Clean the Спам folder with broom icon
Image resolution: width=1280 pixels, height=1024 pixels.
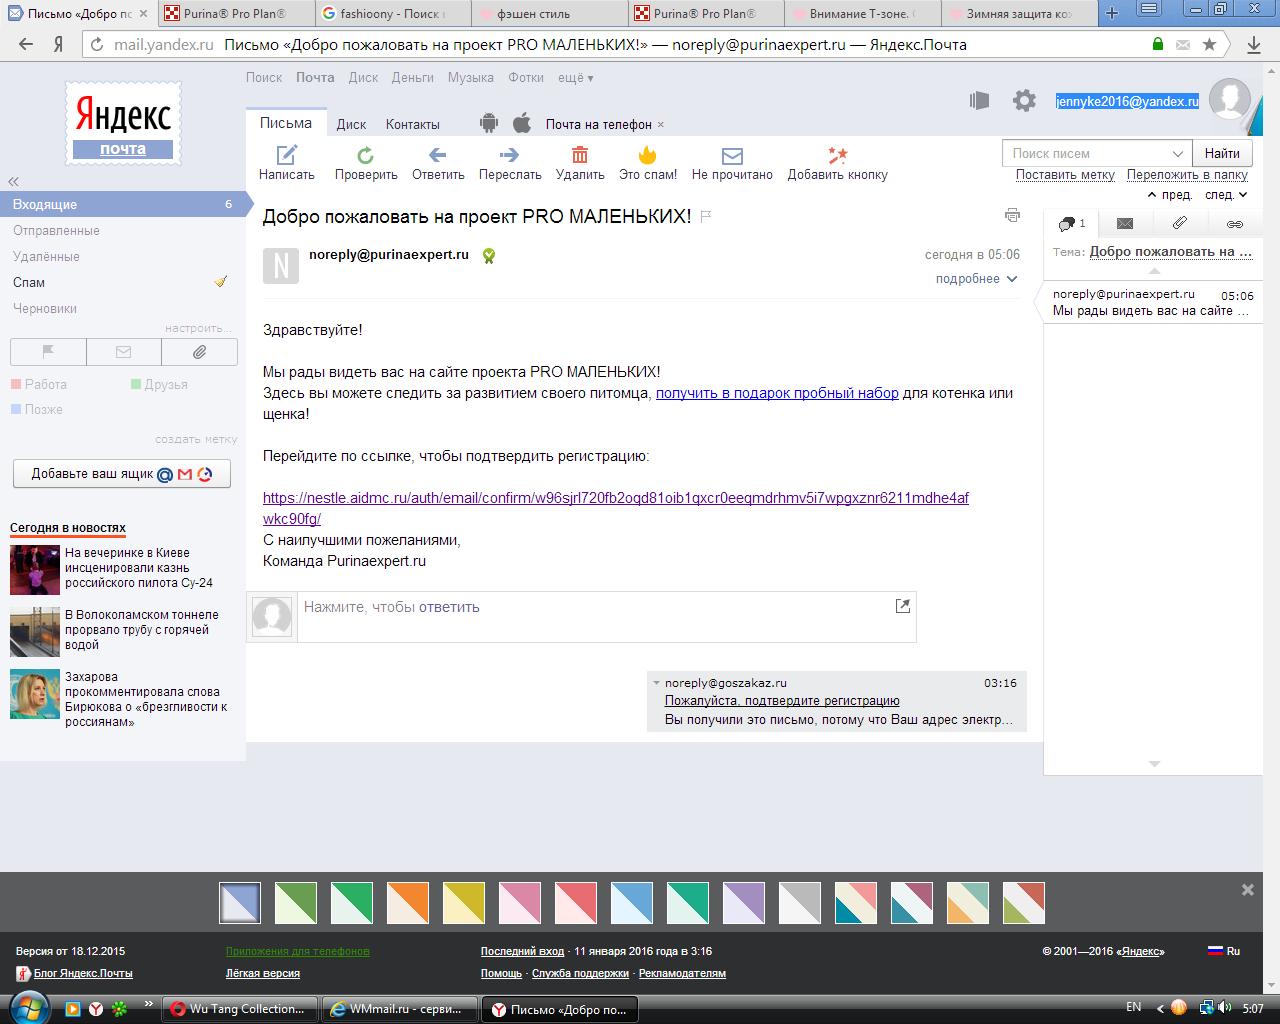221,282
